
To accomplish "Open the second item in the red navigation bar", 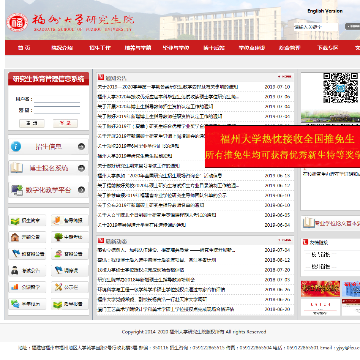I will coord(62,48).
